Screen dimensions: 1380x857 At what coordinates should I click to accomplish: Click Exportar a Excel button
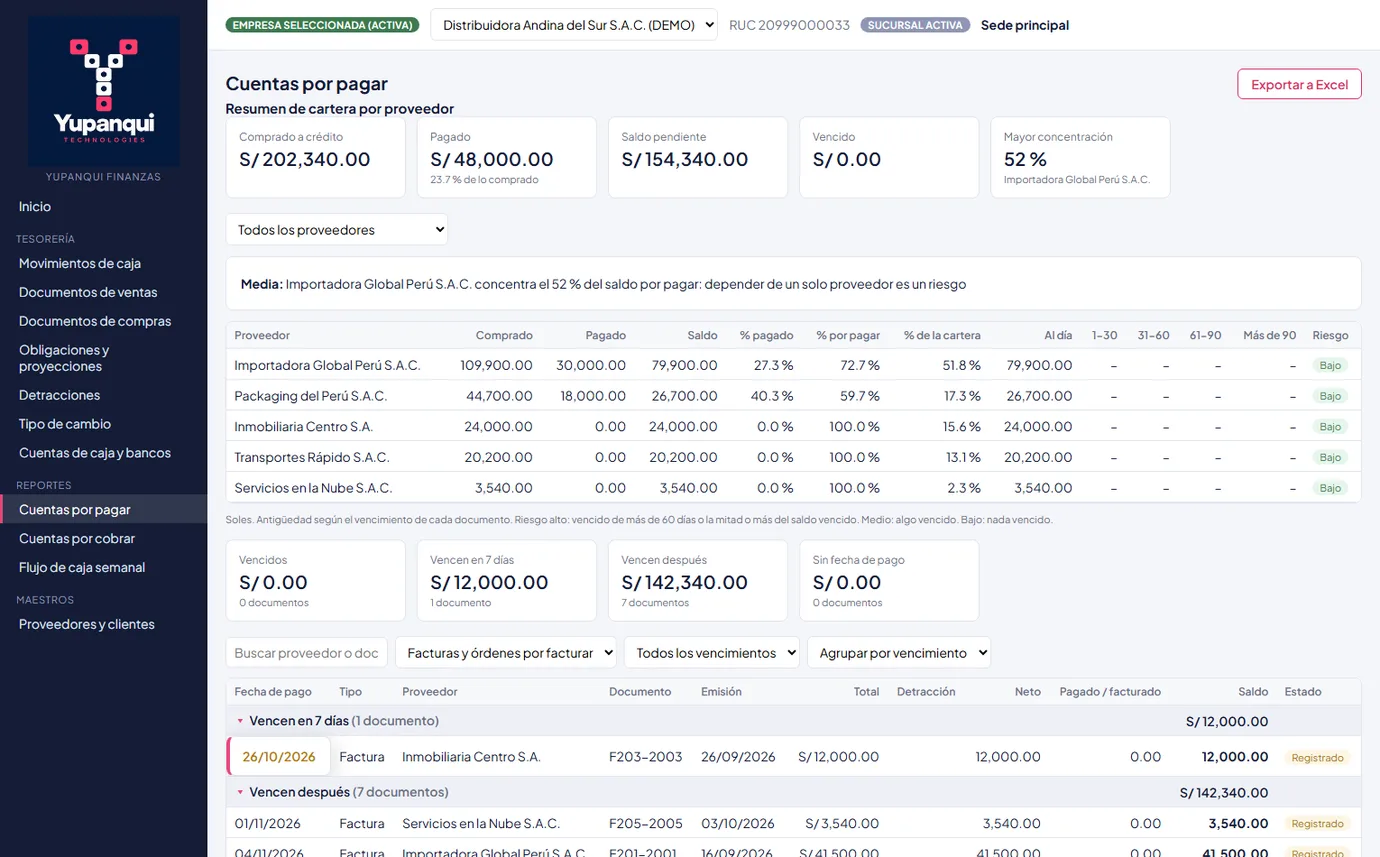[x=1299, y=84]
